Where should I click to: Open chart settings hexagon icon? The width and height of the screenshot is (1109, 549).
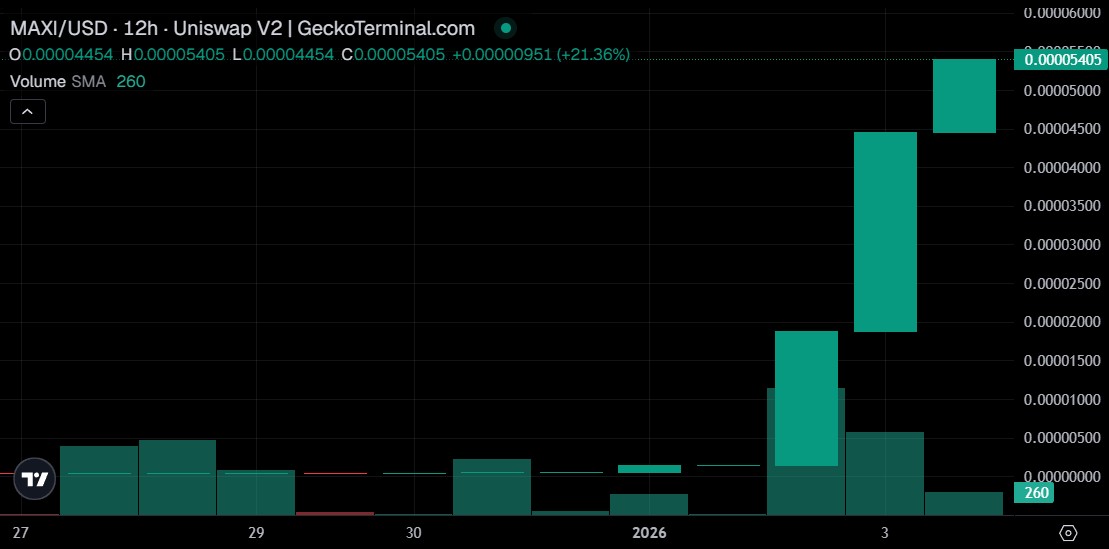click(1068, 533)
